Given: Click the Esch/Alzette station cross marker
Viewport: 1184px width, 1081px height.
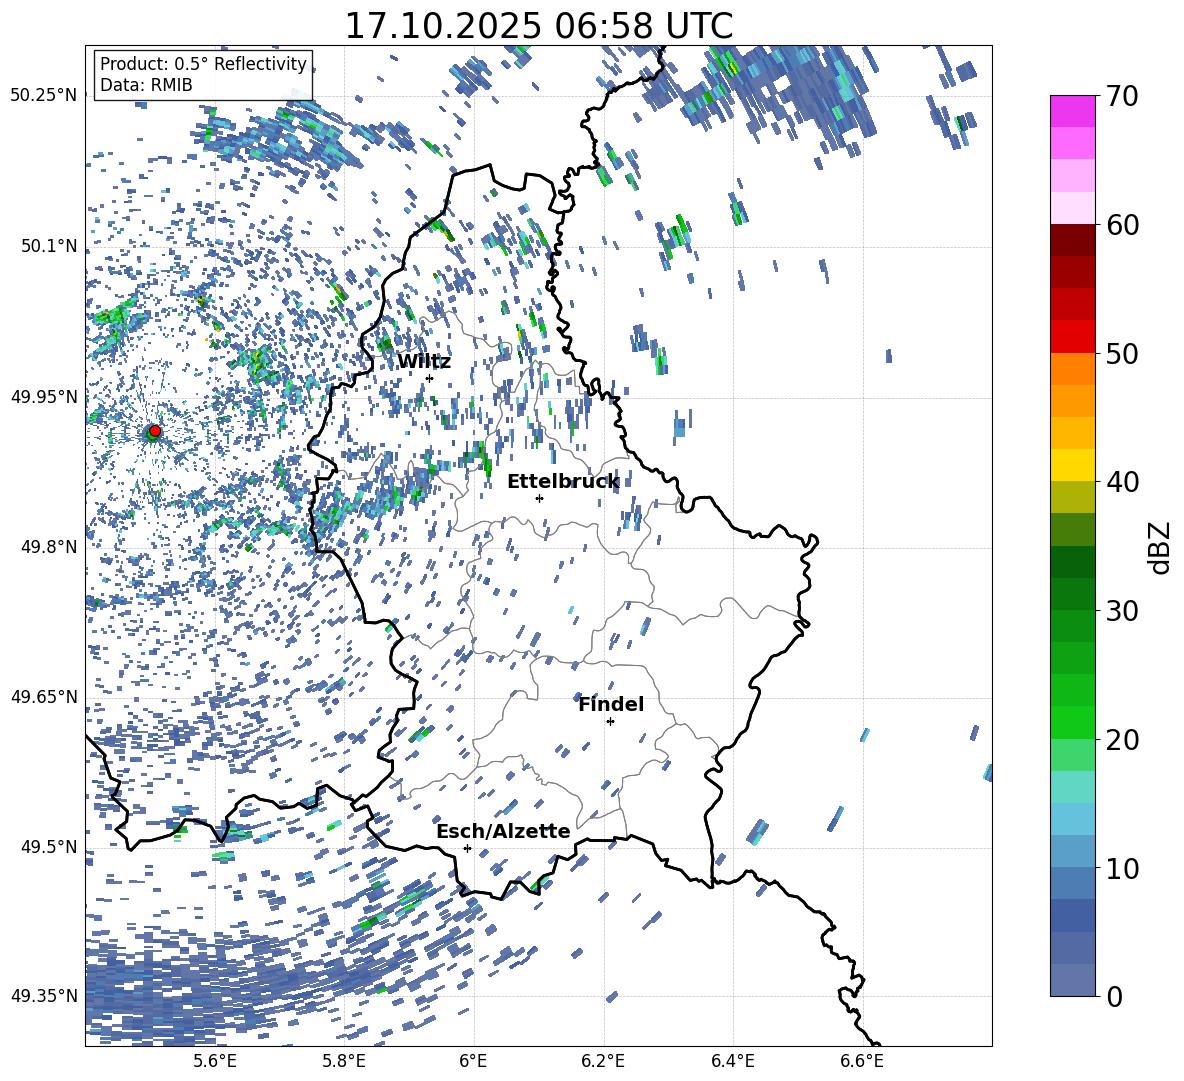Looking at the screenshot, I should pyautogui.click(x=467, y=848).
